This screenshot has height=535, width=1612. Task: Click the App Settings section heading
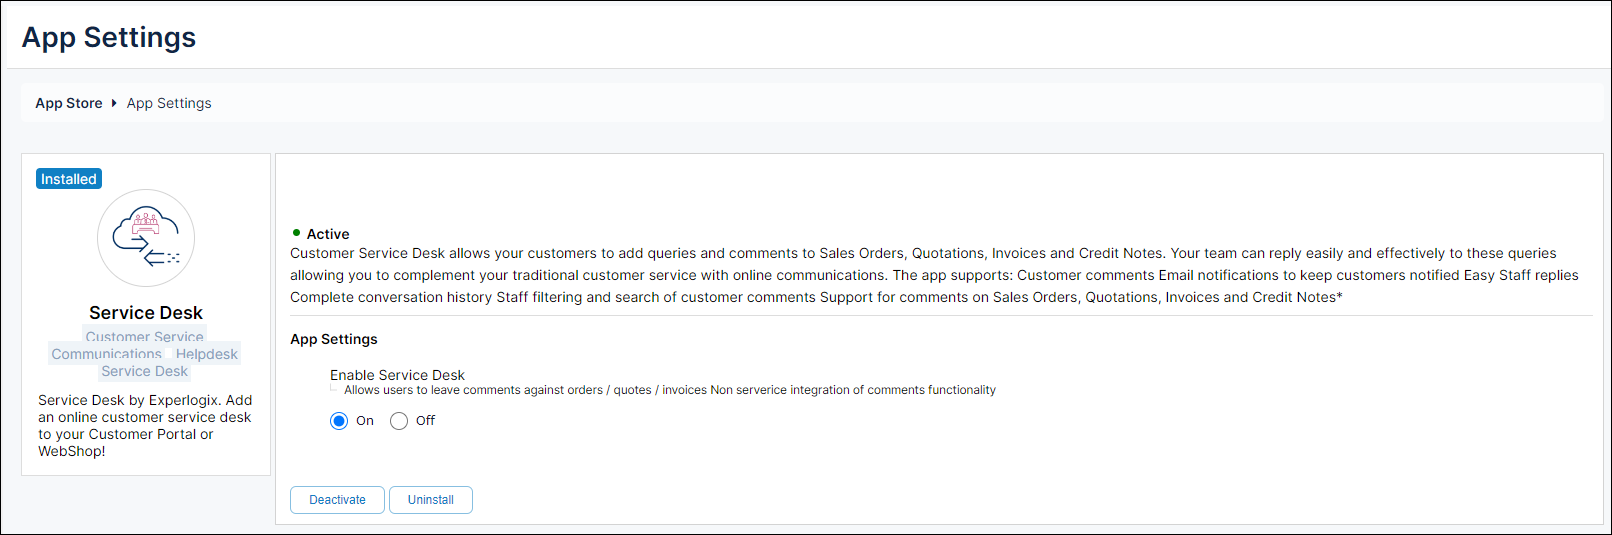[x=334, y=339]
